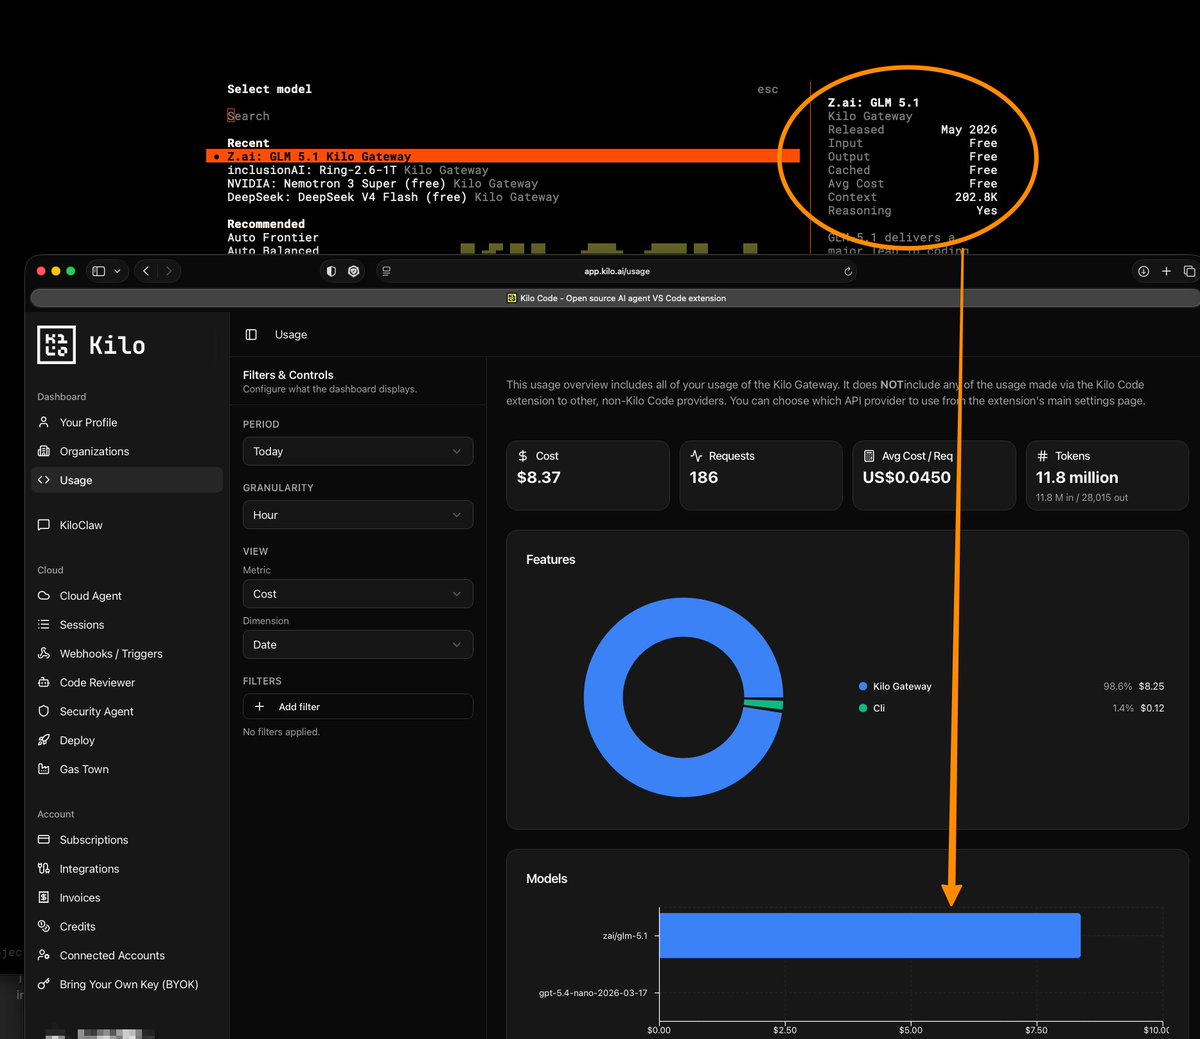Click the Cost stat card
The height and width of the screenshot is (1039, 1200).
coord(588,476)
